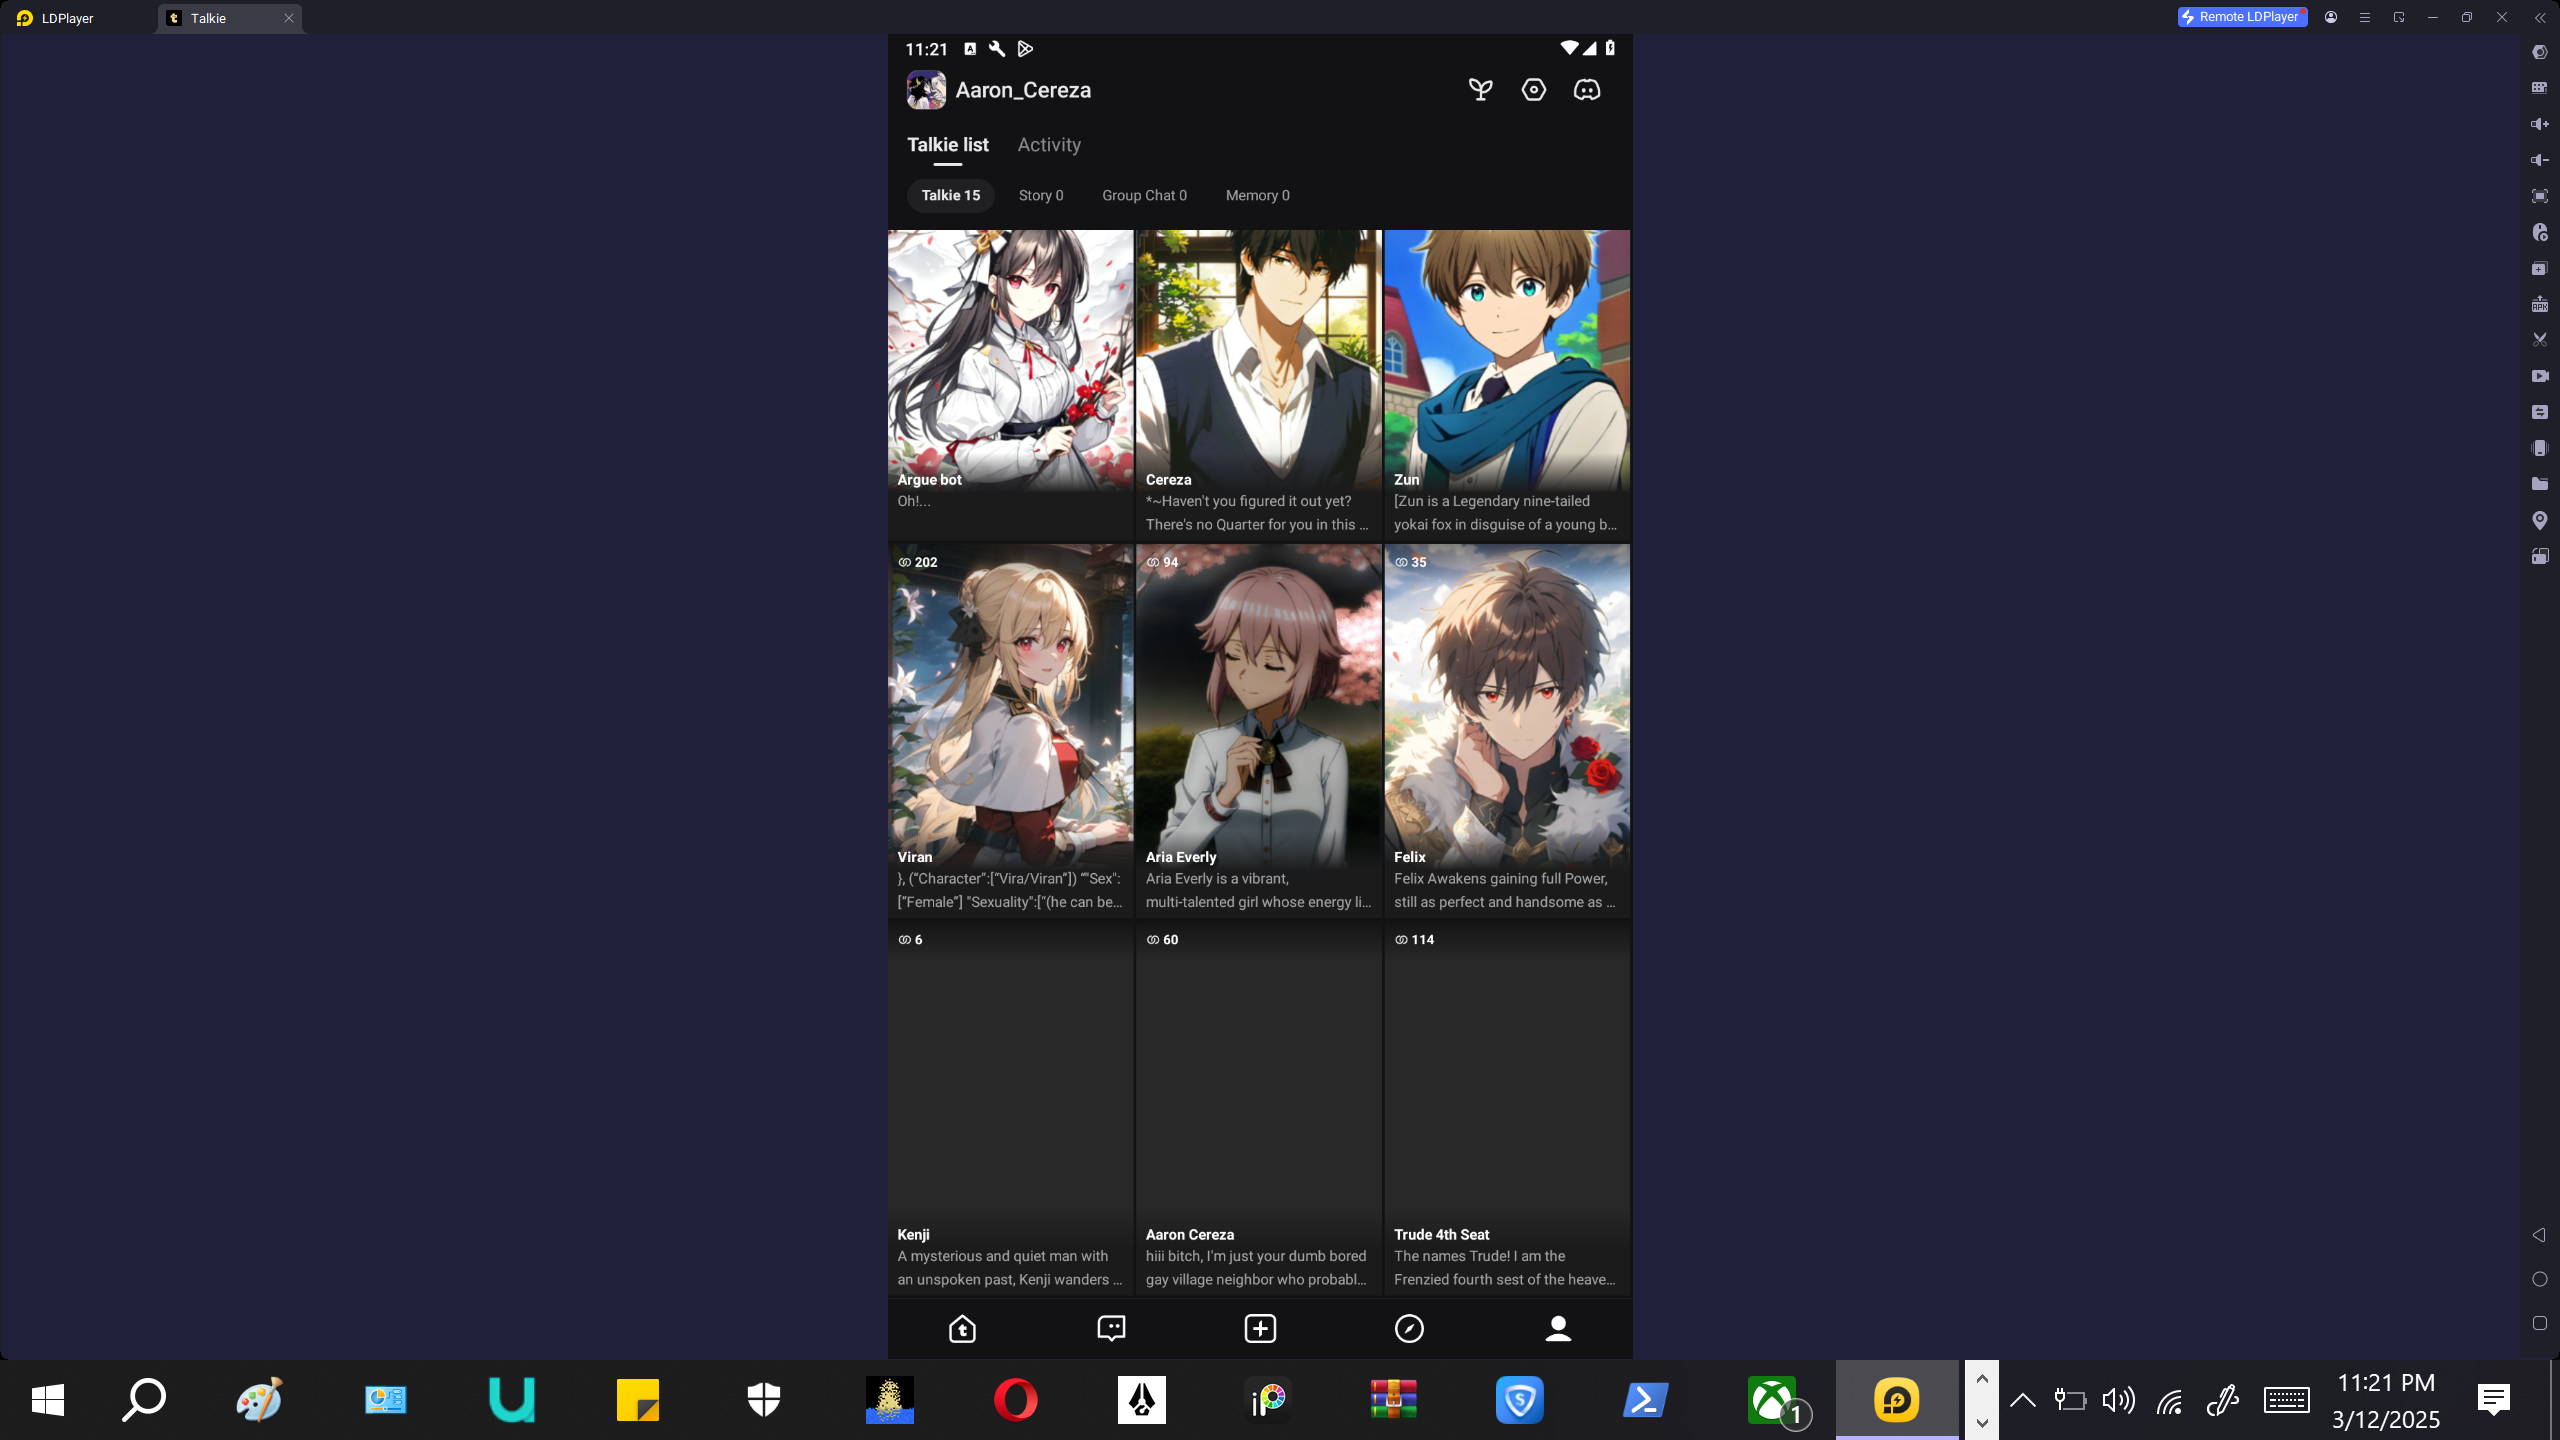Image resolution: width=2560 pixels, height=1440 pixels.
Task: Go to Talkie home tab in bottom navigation
Action: [962, 1328]
